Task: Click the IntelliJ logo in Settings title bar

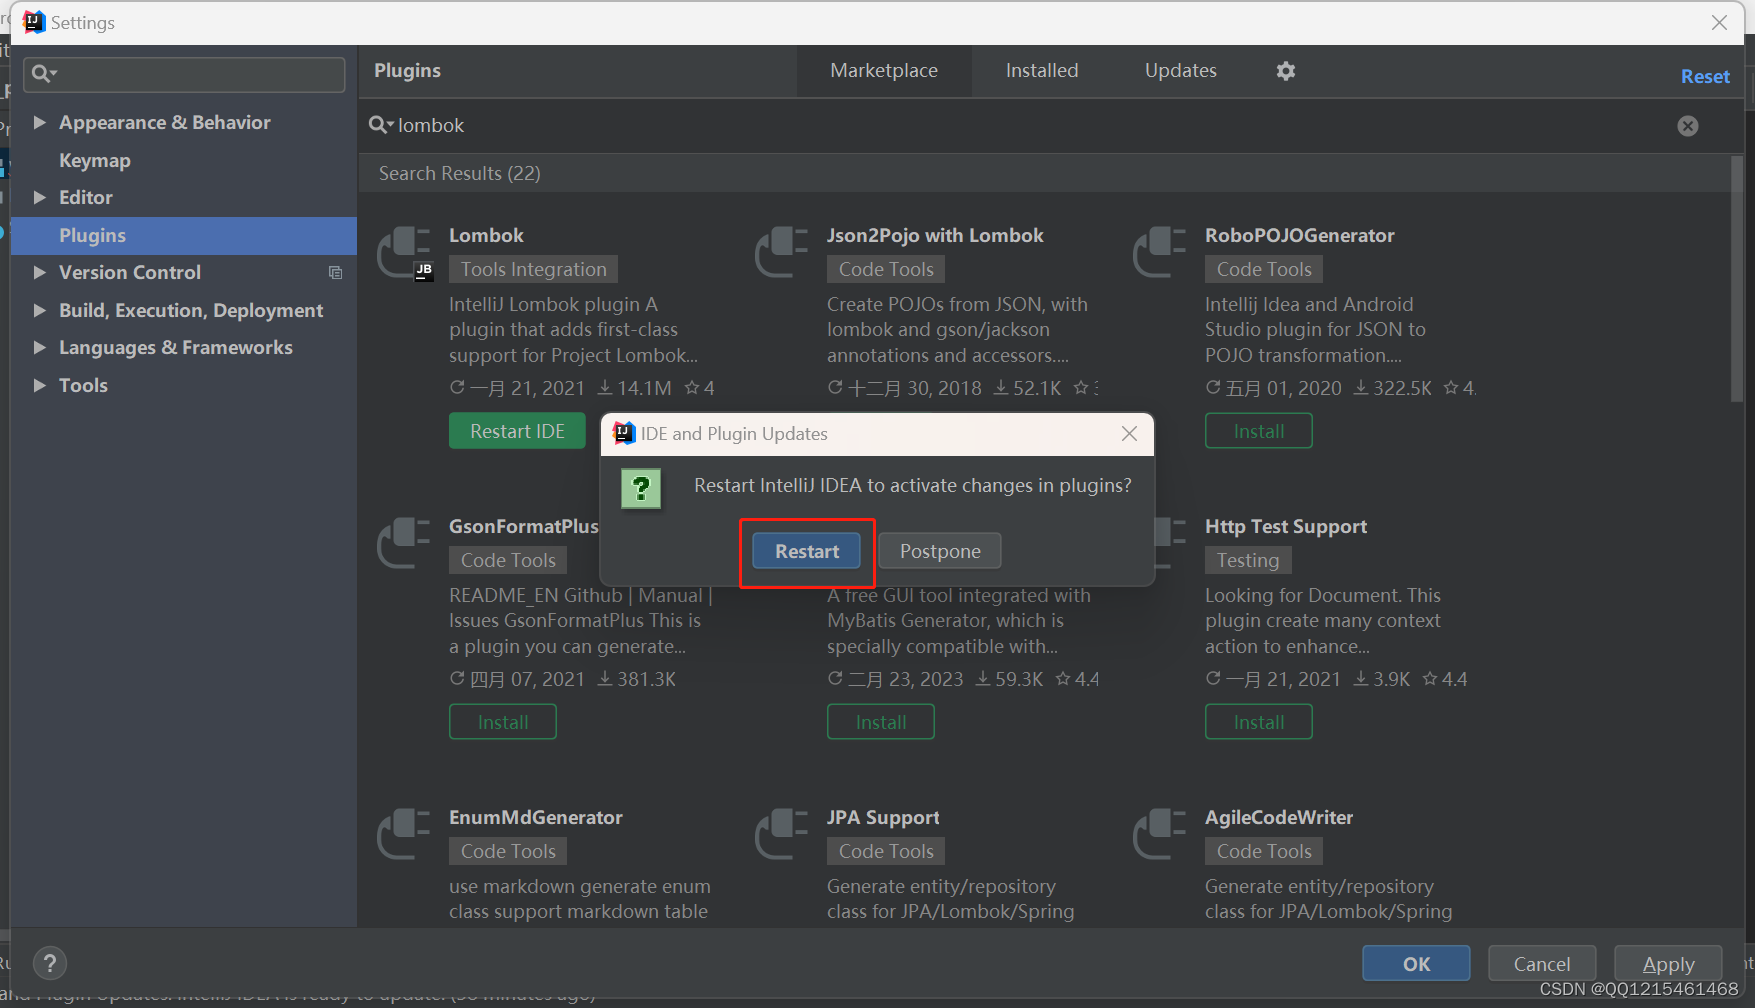Action: 34,22
